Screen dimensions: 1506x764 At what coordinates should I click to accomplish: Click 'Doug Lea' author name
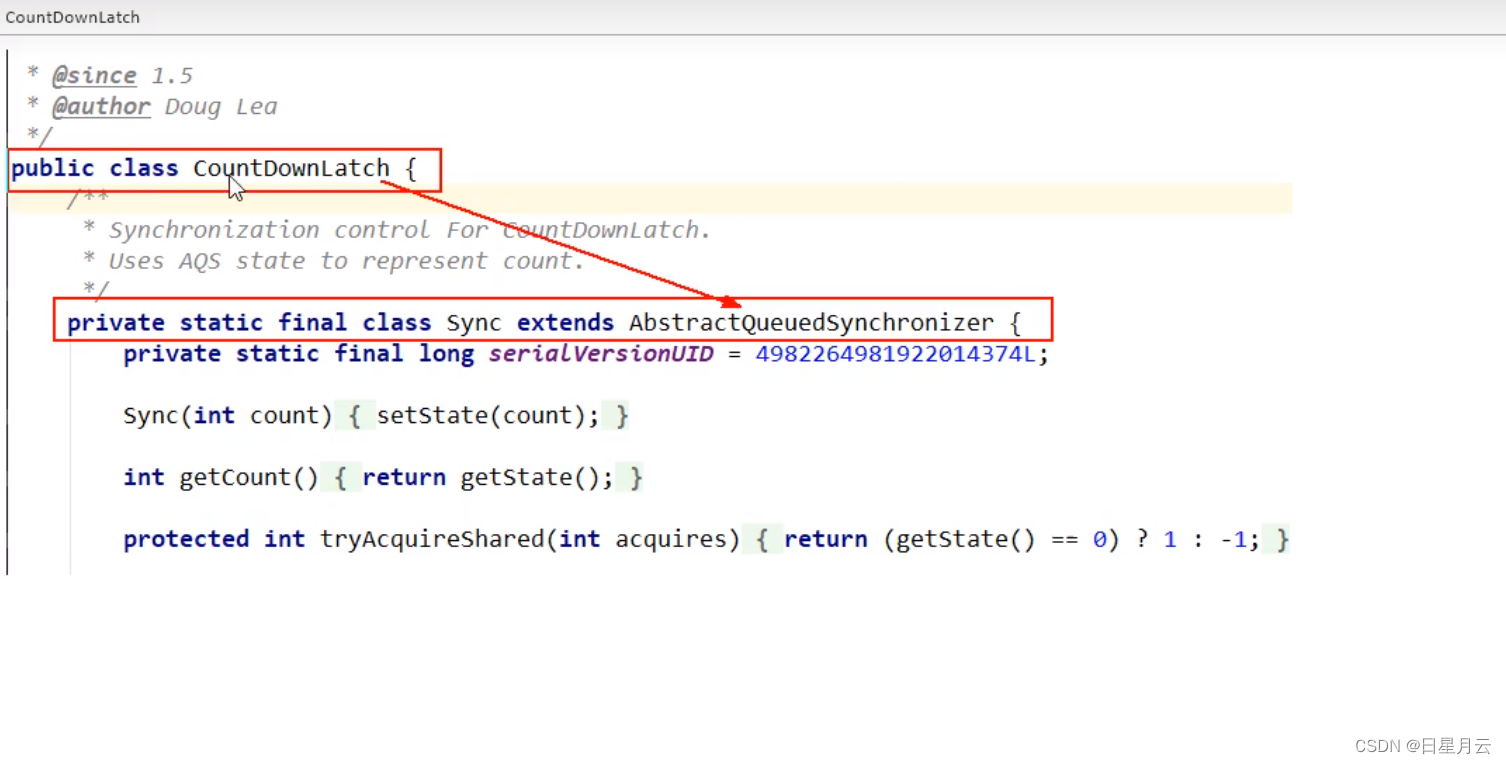221,107
